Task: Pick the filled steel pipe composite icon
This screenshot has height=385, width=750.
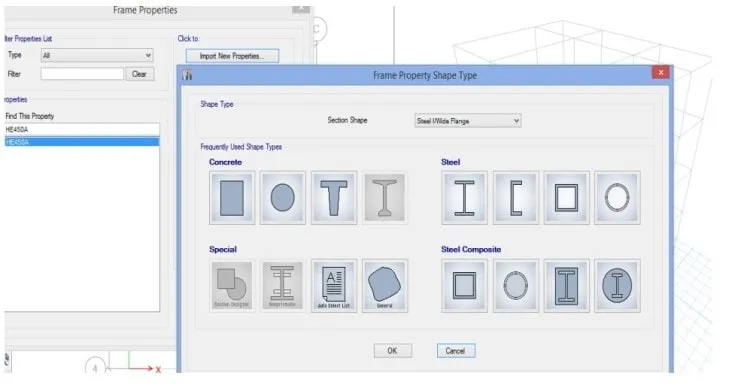Action: pyautogui.click(x=516, y=286)
